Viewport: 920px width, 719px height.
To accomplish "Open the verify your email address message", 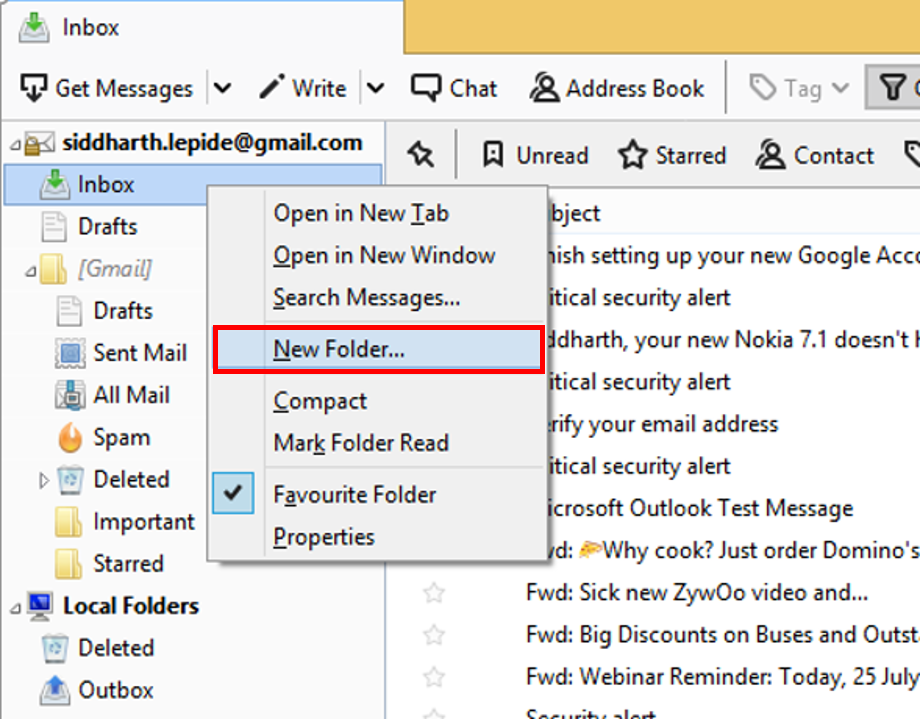I will point(664,424).
